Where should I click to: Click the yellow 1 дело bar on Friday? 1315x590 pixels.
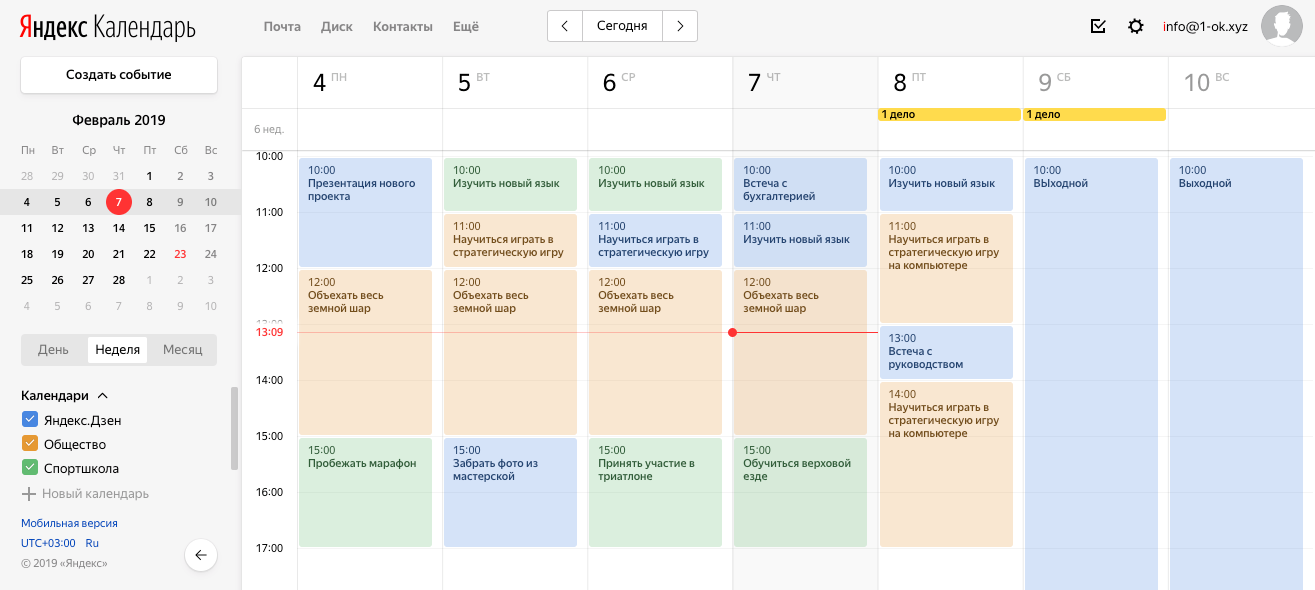coord(949,115)
